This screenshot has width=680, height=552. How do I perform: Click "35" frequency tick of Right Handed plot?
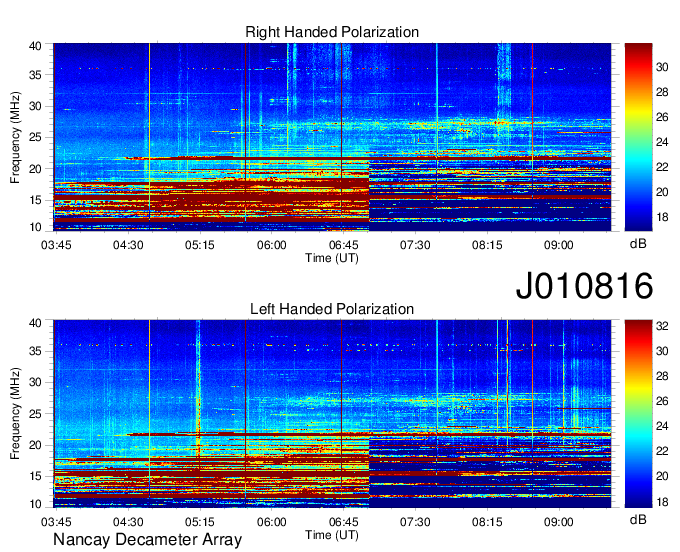pyautogui.click(x=35, y=75)
